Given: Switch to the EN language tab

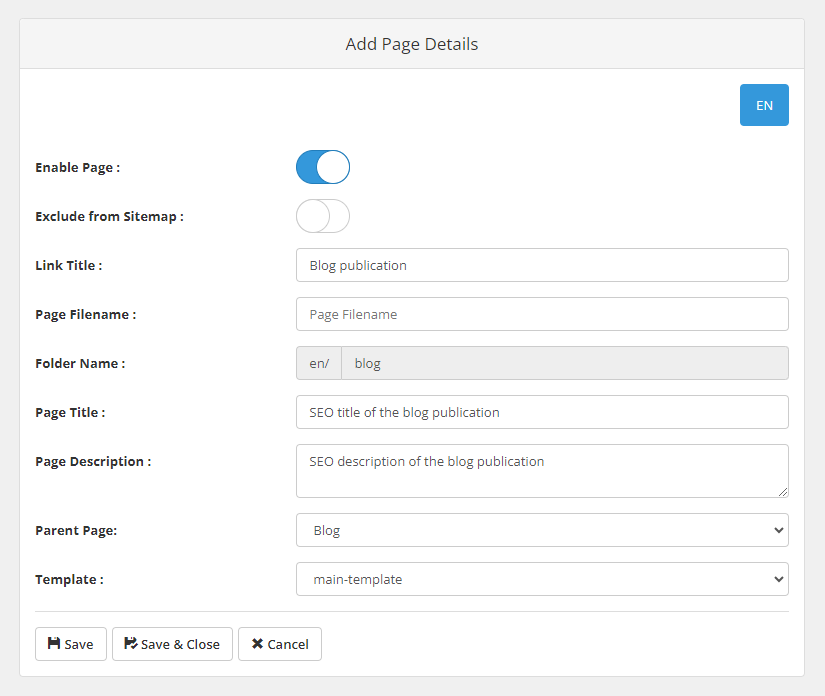Looking at the screenshot, I should pos(764,105).
